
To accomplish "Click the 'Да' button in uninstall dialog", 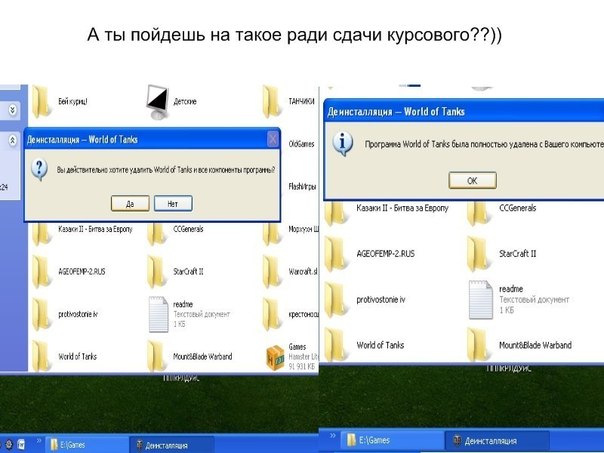I will click(x=130, y=203).
